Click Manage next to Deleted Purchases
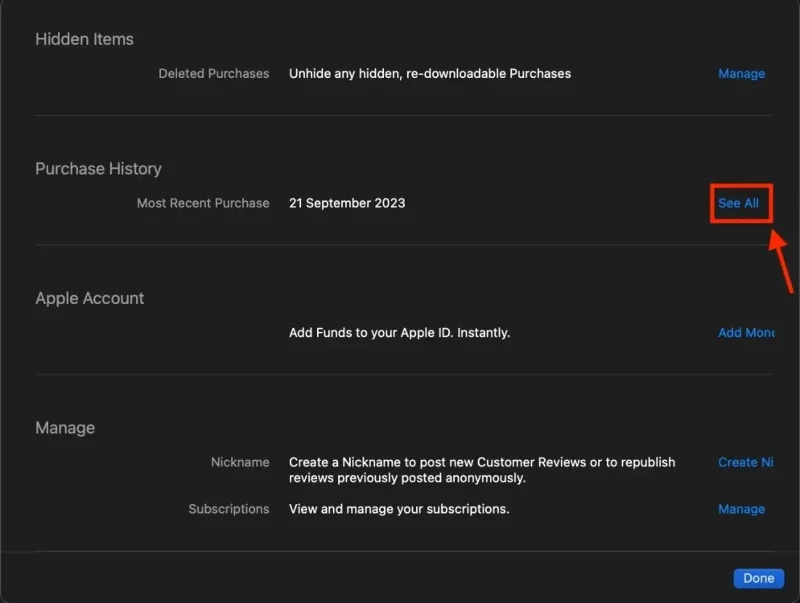800x603 pixels. click(x=741, y=73)
